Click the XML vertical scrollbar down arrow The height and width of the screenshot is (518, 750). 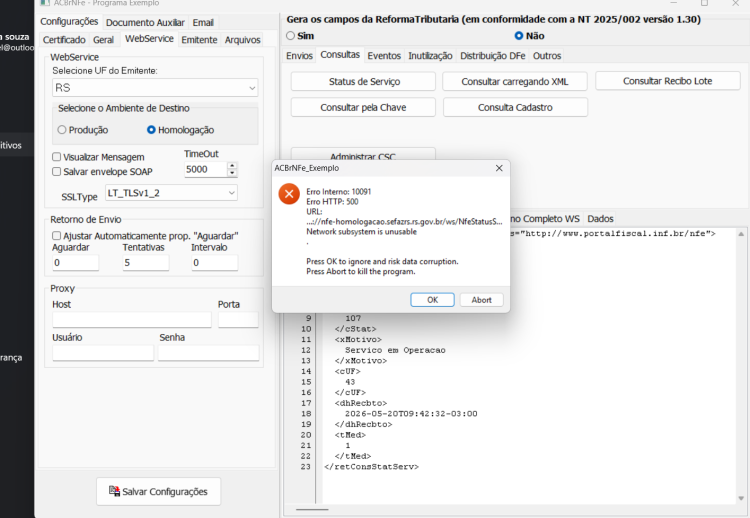click(741, 498)
